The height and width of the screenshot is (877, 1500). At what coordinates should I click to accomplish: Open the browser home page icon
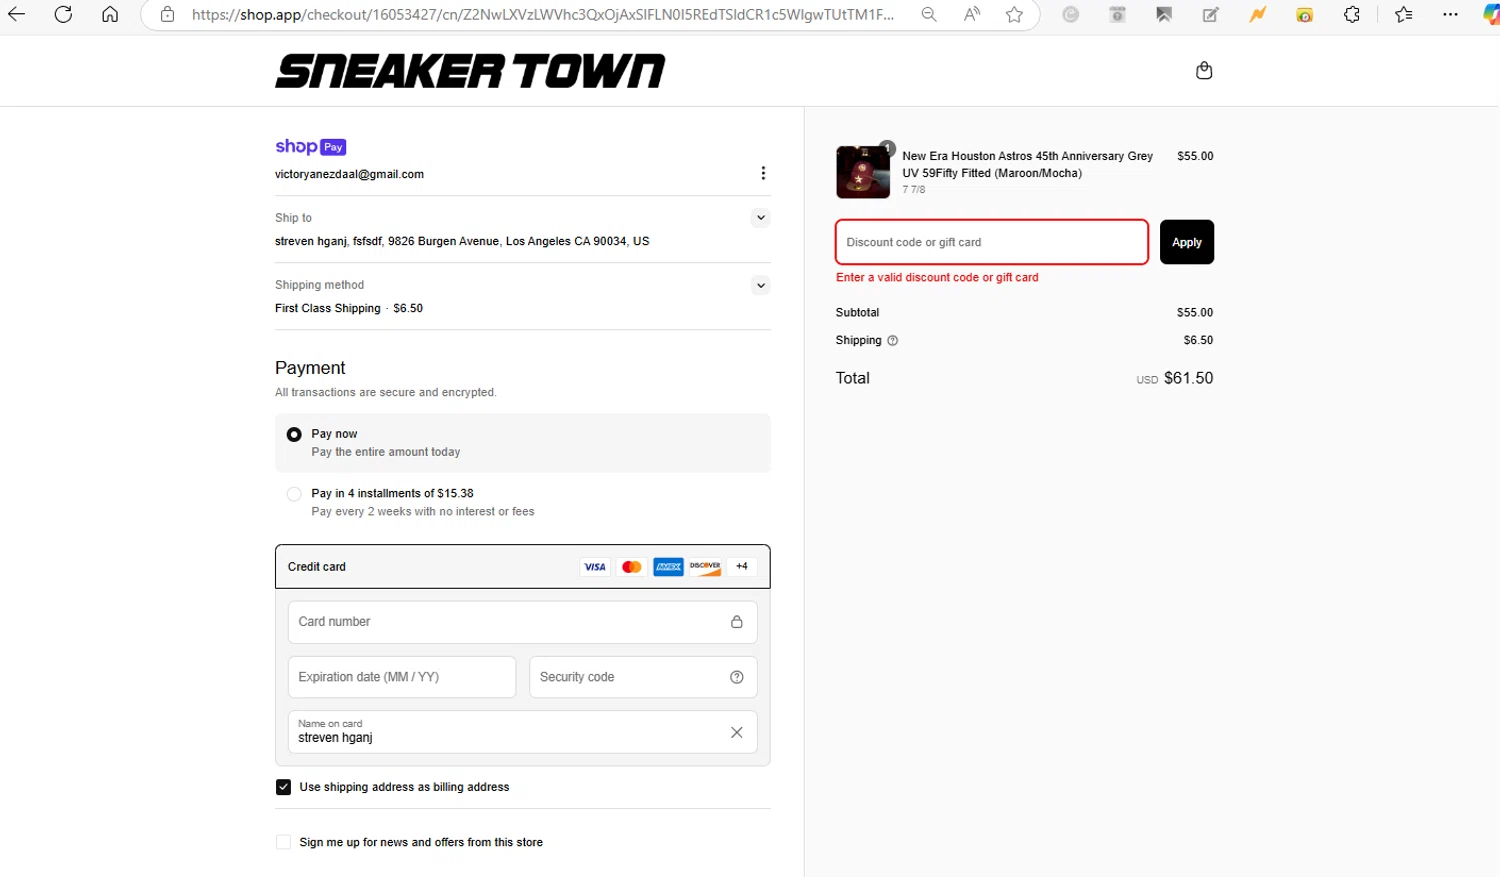(x=110, y=14)
